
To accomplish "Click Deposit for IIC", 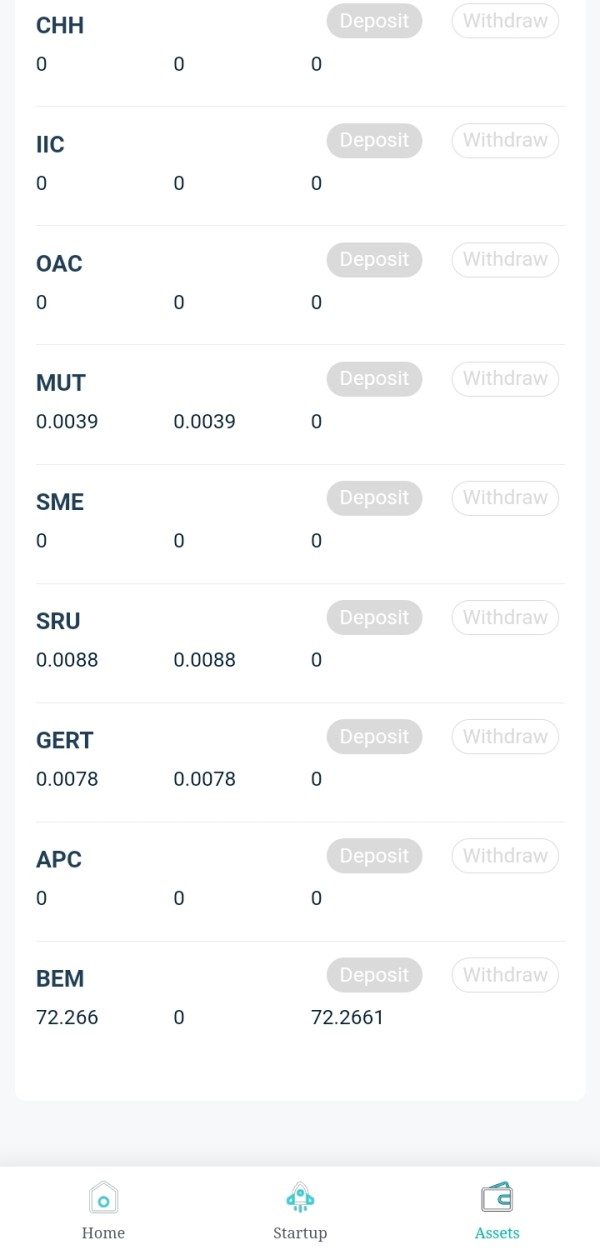I will click(x=374, y=140).
